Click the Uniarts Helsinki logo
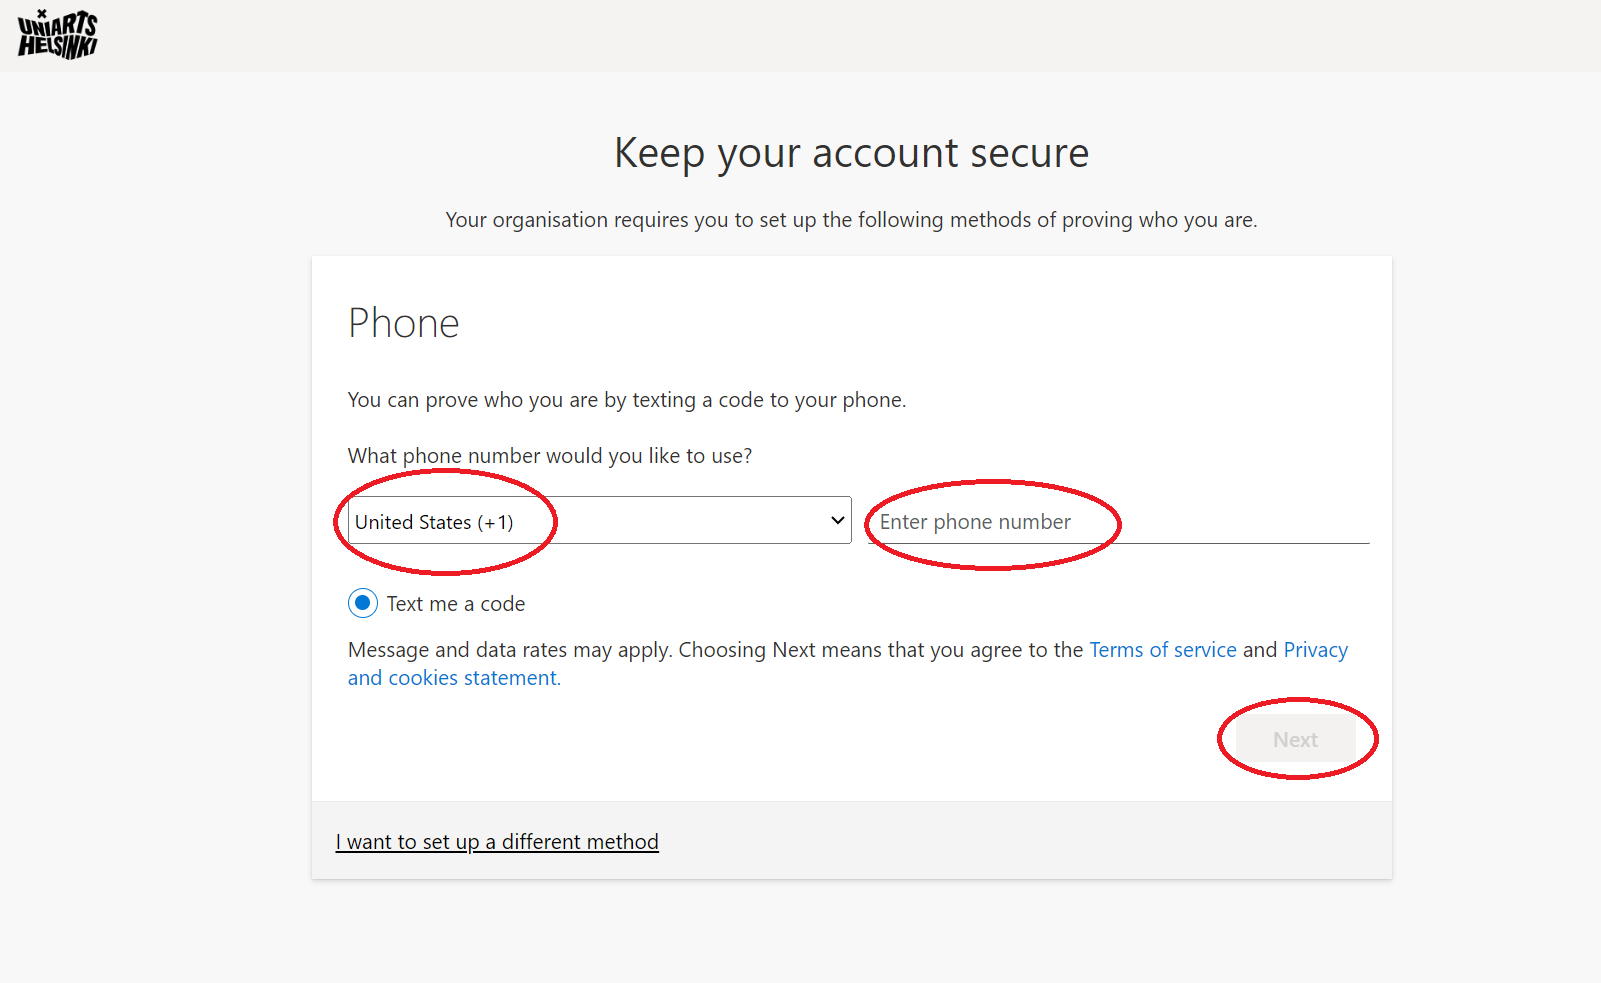 pos(56,35)
